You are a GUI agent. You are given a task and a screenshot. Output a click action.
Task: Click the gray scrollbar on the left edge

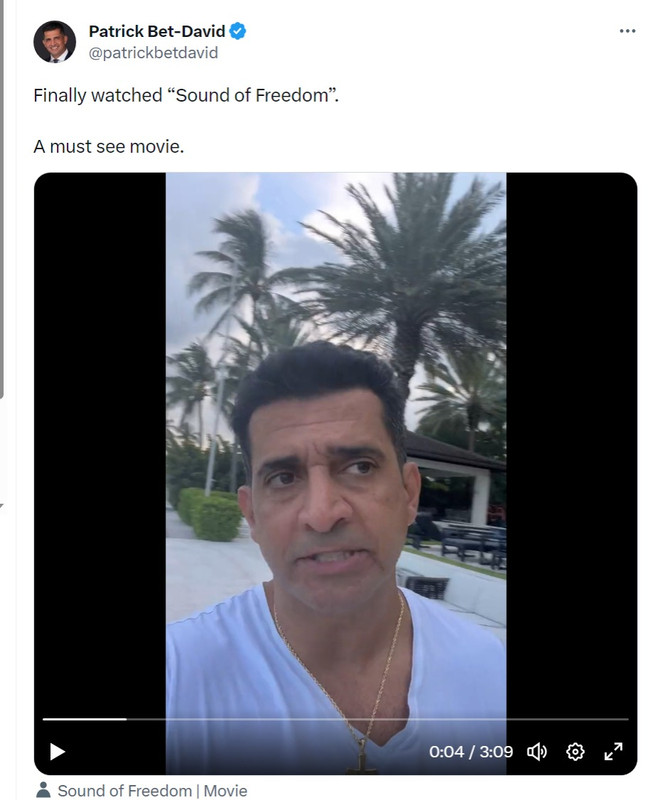tap(2, 199)
